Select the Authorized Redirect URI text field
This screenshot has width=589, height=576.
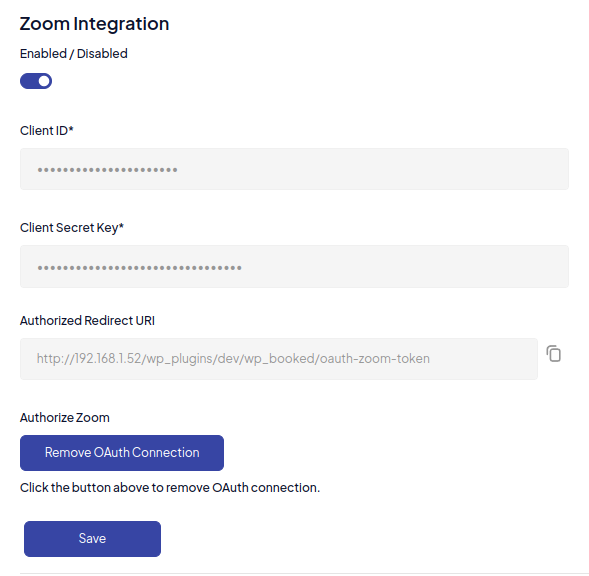(x=279, y=359)
